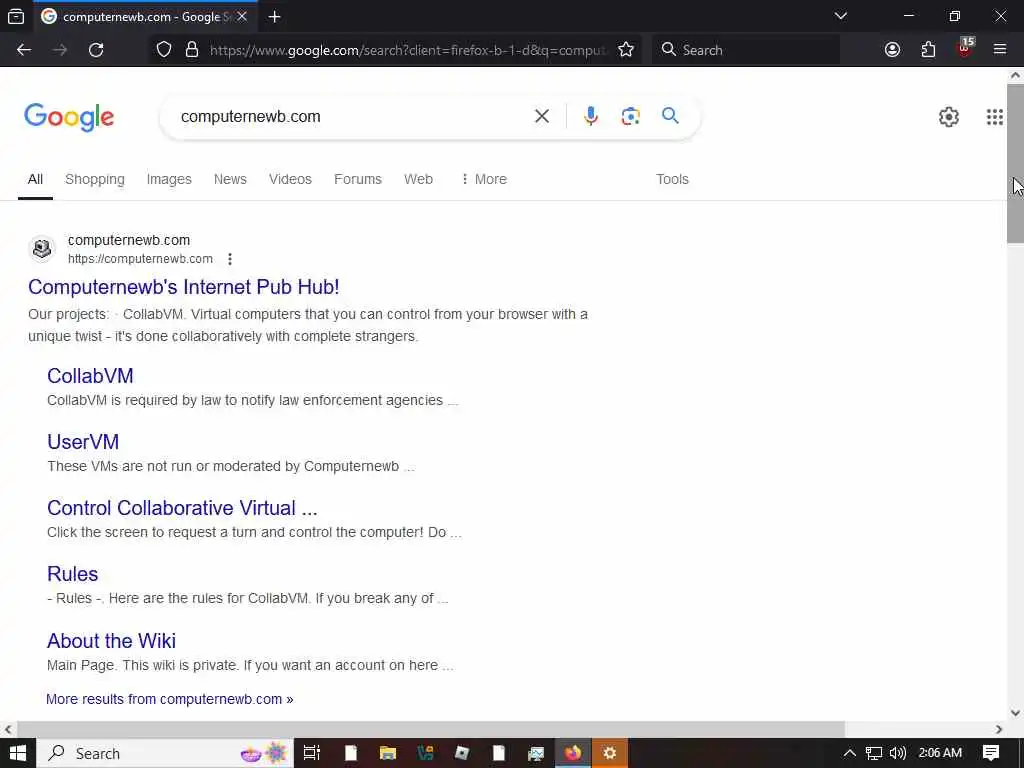Open the Windows Start menu
The height and width of the screenshot is (768, 1024).
point(18,753)
